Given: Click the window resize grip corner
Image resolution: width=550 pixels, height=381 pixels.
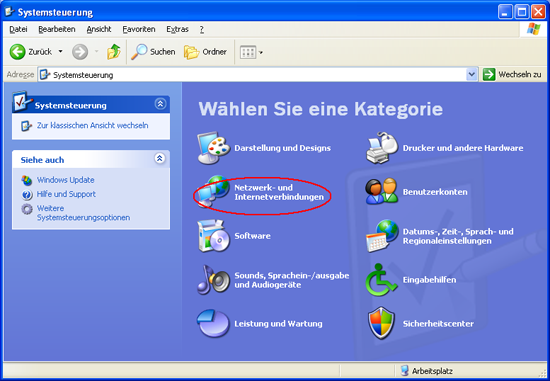Looking at the screenshot, I should click(543, 373).
